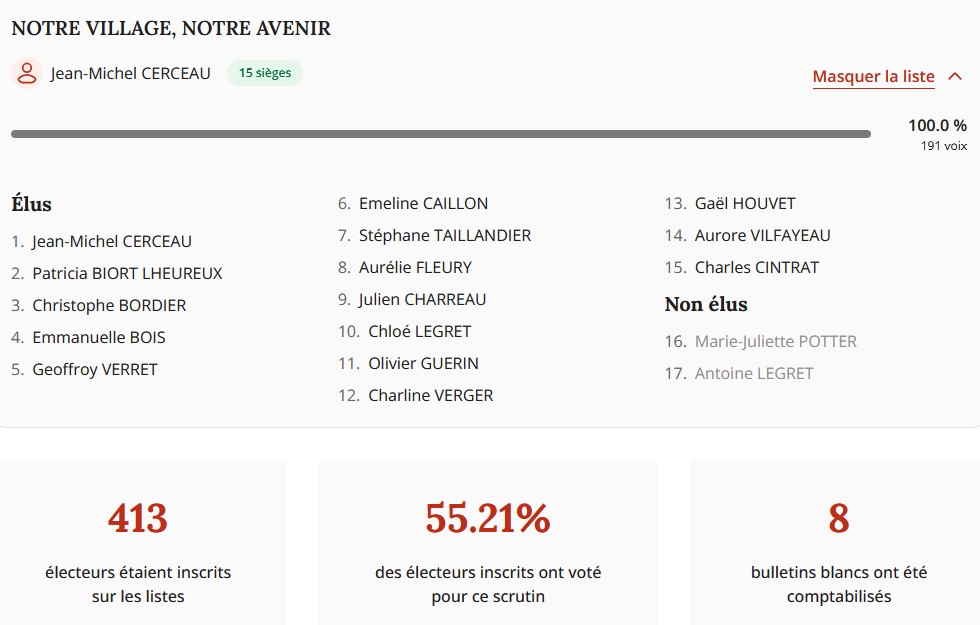980x625 pixels.
Task: Select Christophe BORDIER in the elected list
Action: click(109, 305)
